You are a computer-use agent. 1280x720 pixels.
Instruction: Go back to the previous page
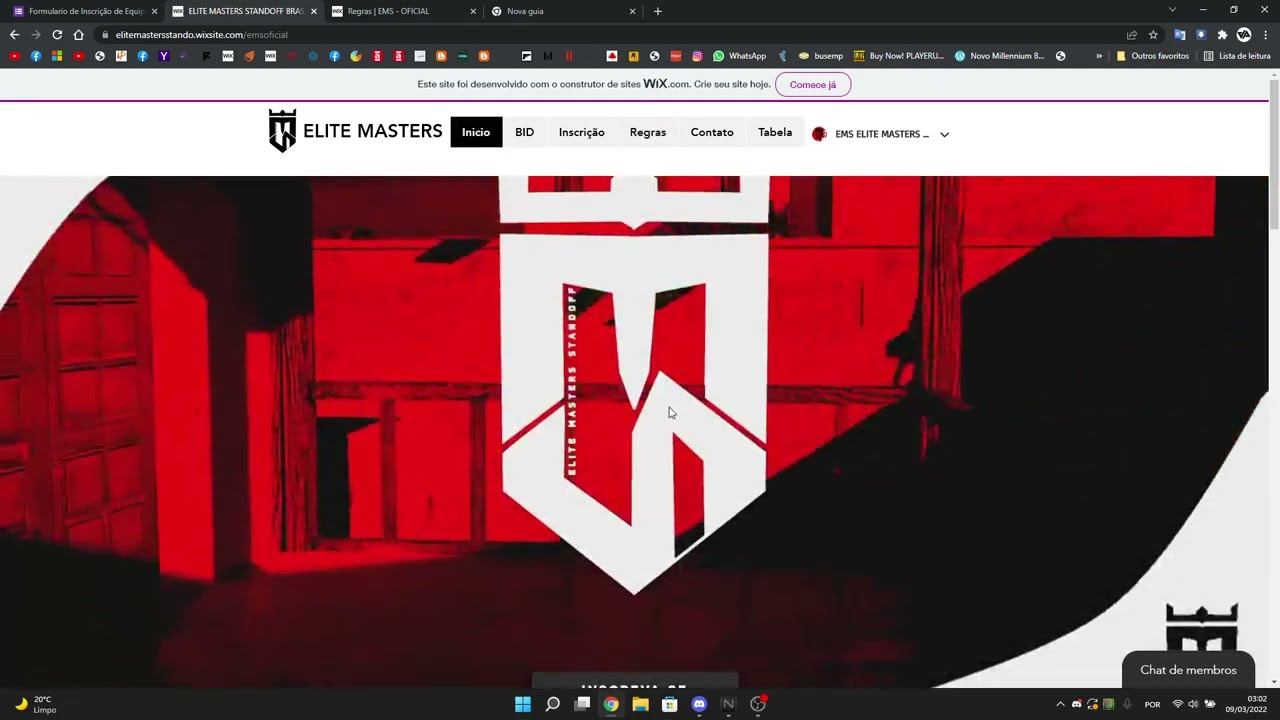14,35
